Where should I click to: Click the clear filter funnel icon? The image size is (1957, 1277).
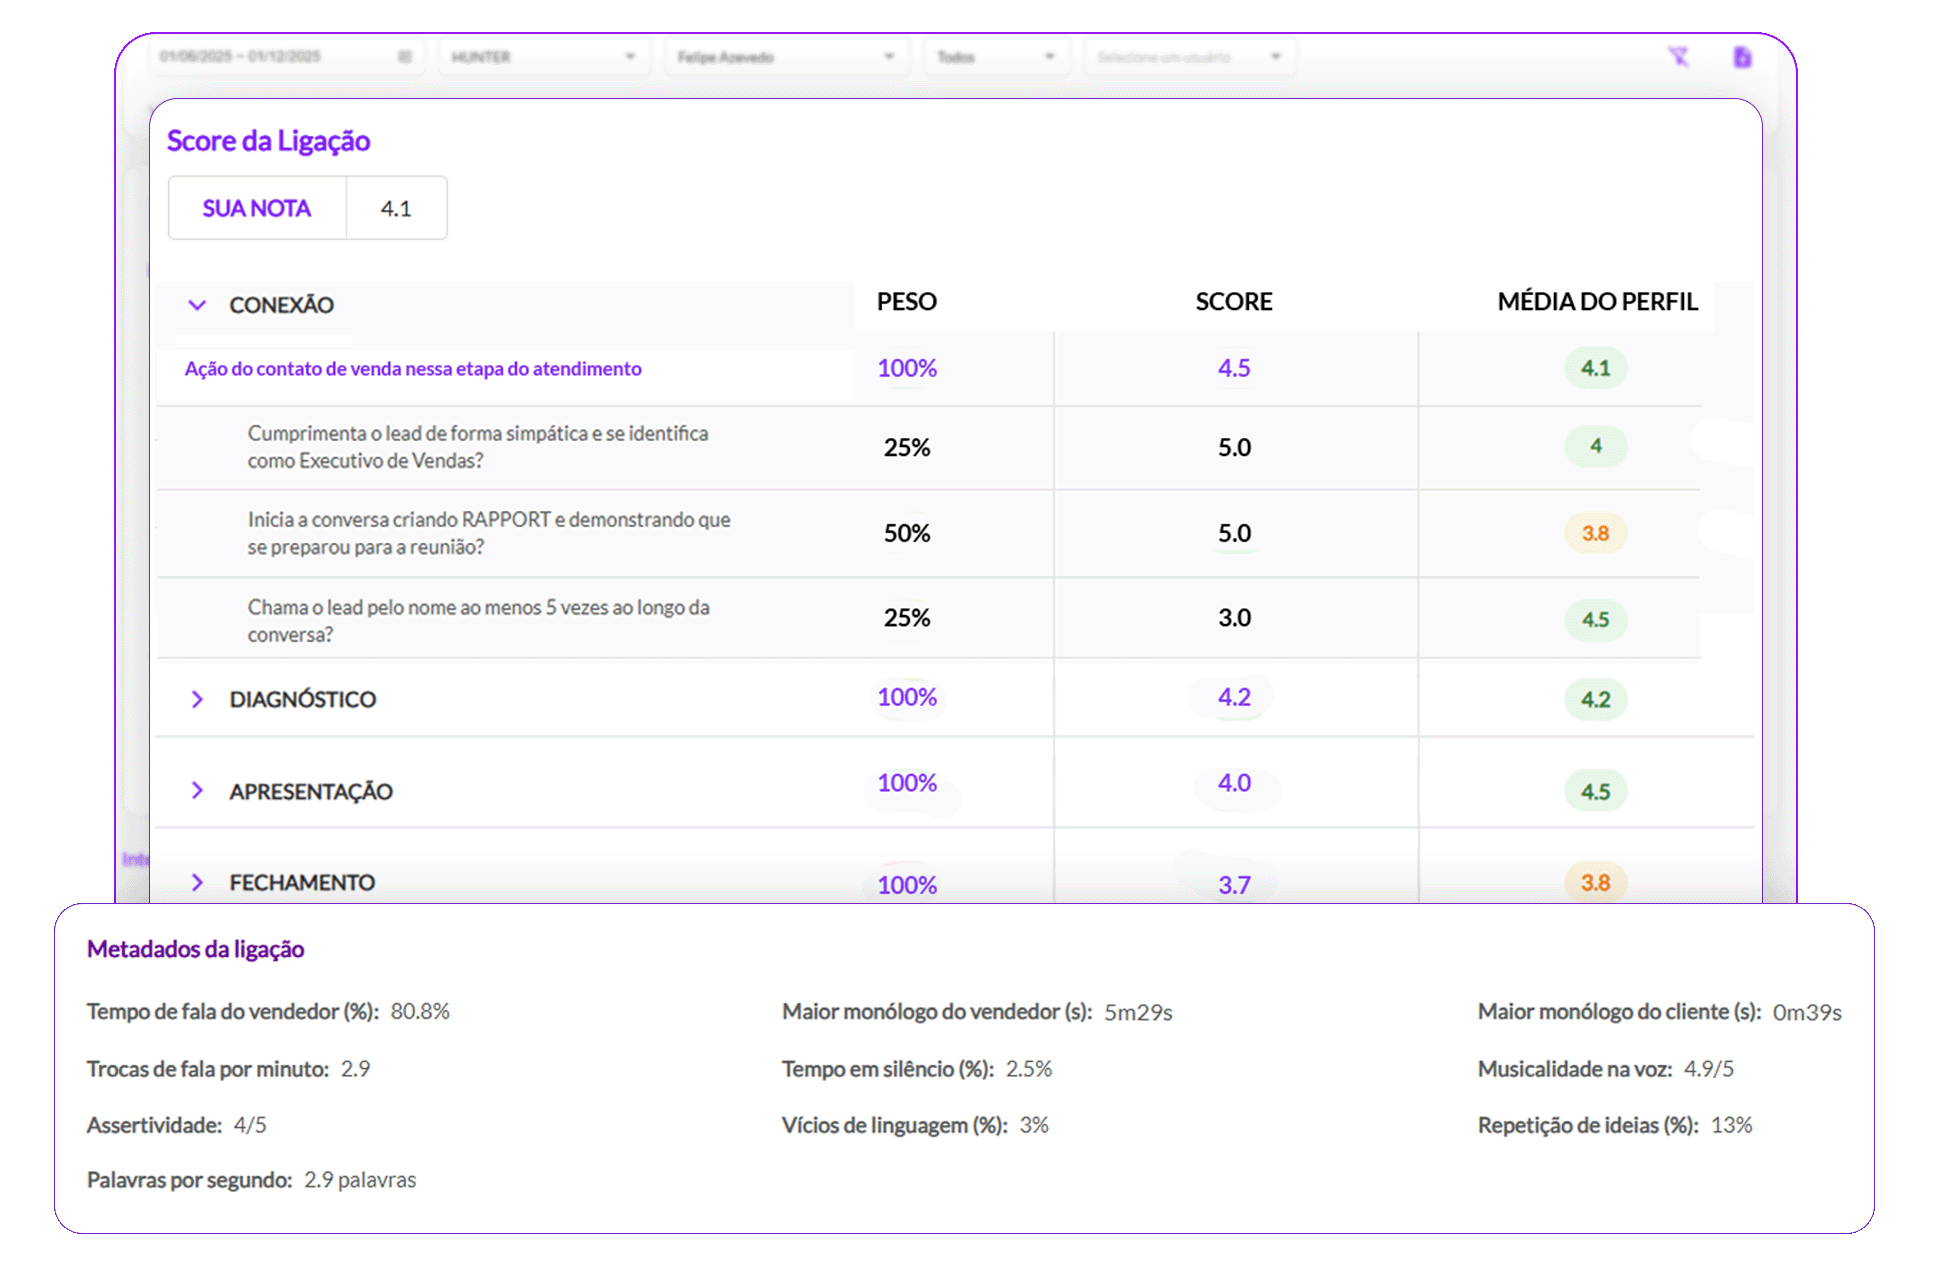pos(1677,57)
